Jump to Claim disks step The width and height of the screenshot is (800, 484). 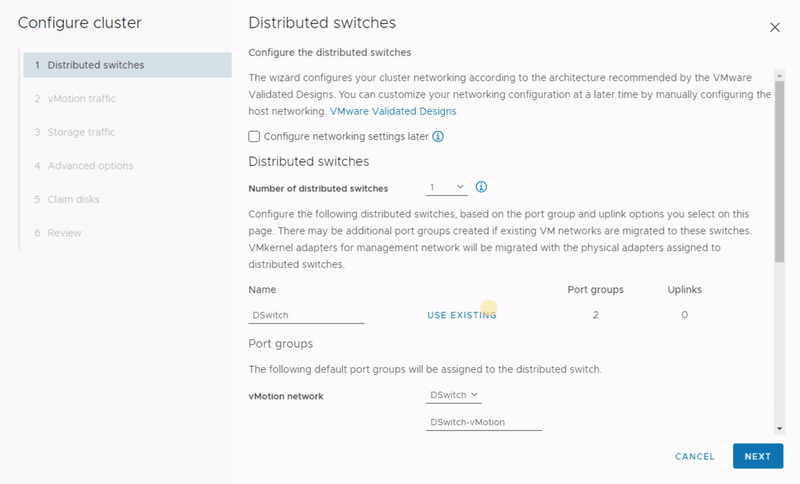pos(73,199)
